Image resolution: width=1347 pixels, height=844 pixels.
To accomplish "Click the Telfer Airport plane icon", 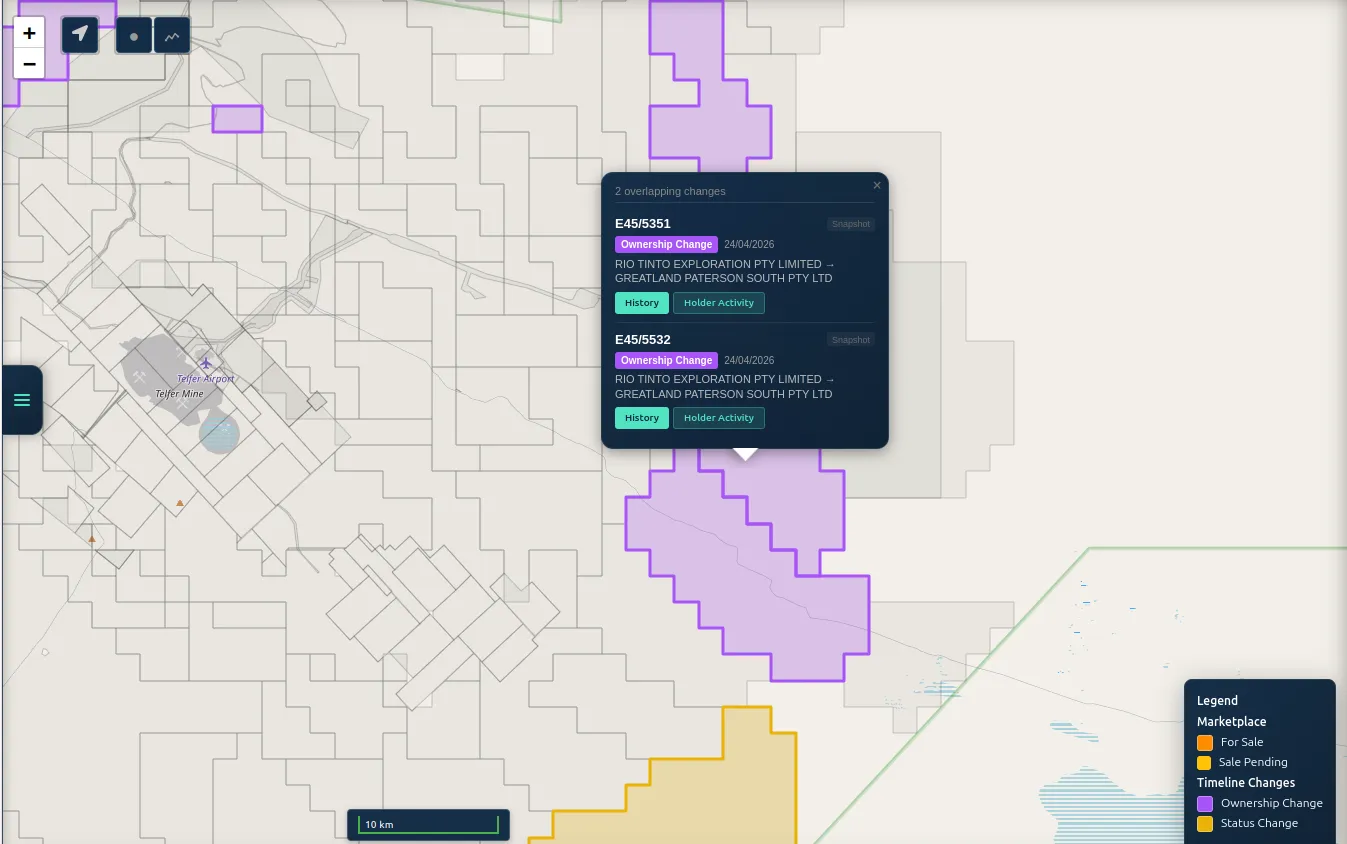I will coord(206,362).
